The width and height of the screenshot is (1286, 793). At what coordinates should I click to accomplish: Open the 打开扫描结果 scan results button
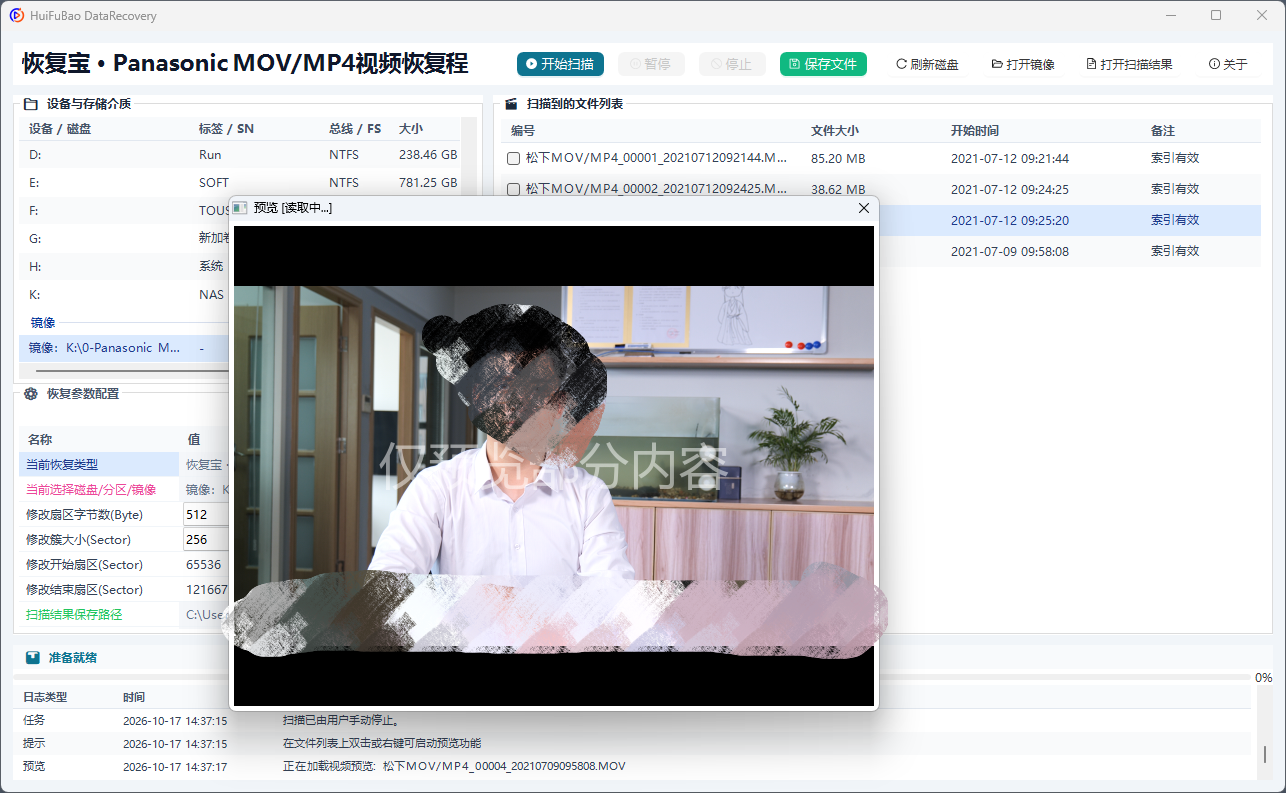click(x=1129, y=64)
